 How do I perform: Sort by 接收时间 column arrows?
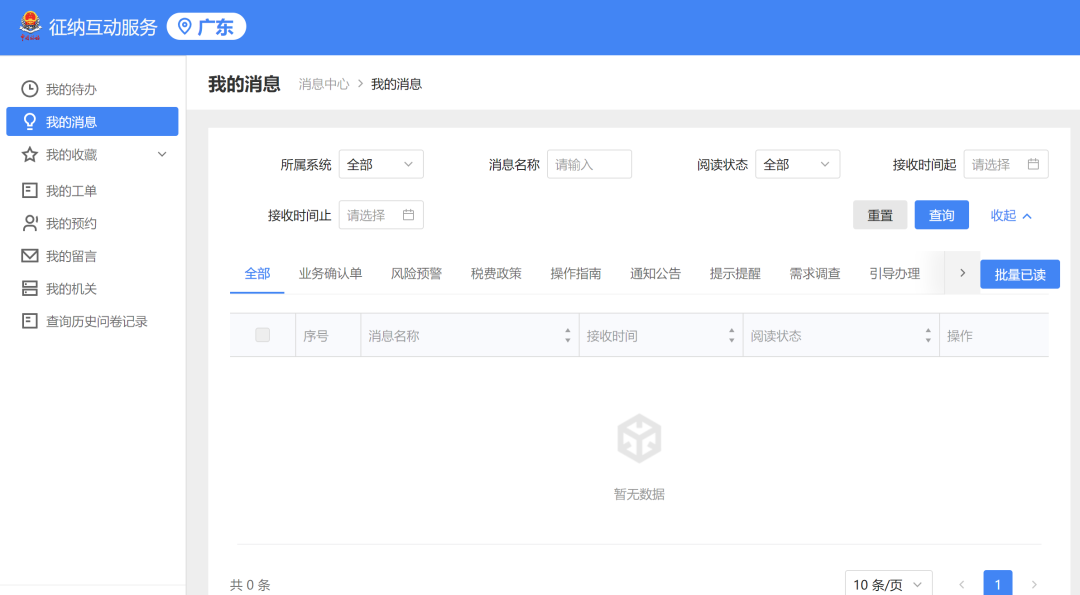(731, 335)
